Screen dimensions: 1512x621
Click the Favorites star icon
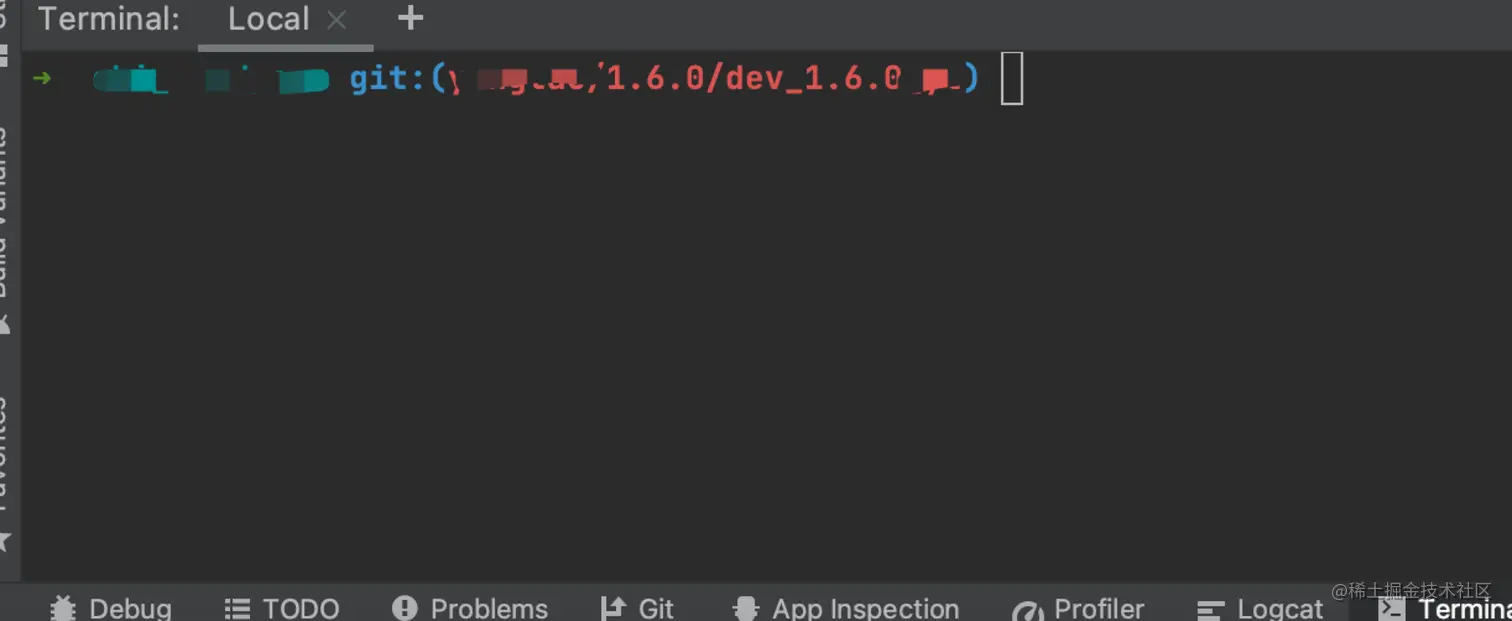point(4,541)
